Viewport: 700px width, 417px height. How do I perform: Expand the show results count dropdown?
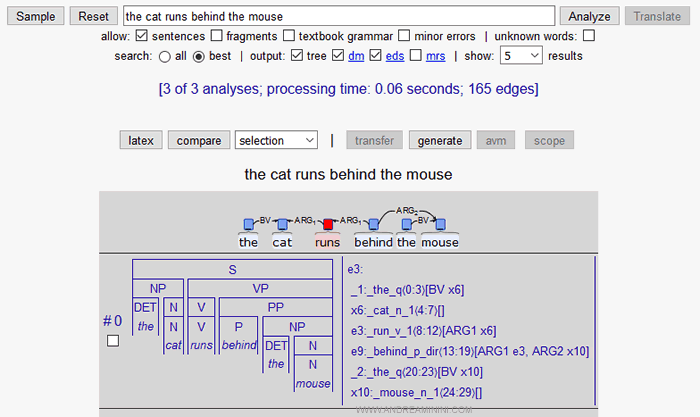[521, 57]
